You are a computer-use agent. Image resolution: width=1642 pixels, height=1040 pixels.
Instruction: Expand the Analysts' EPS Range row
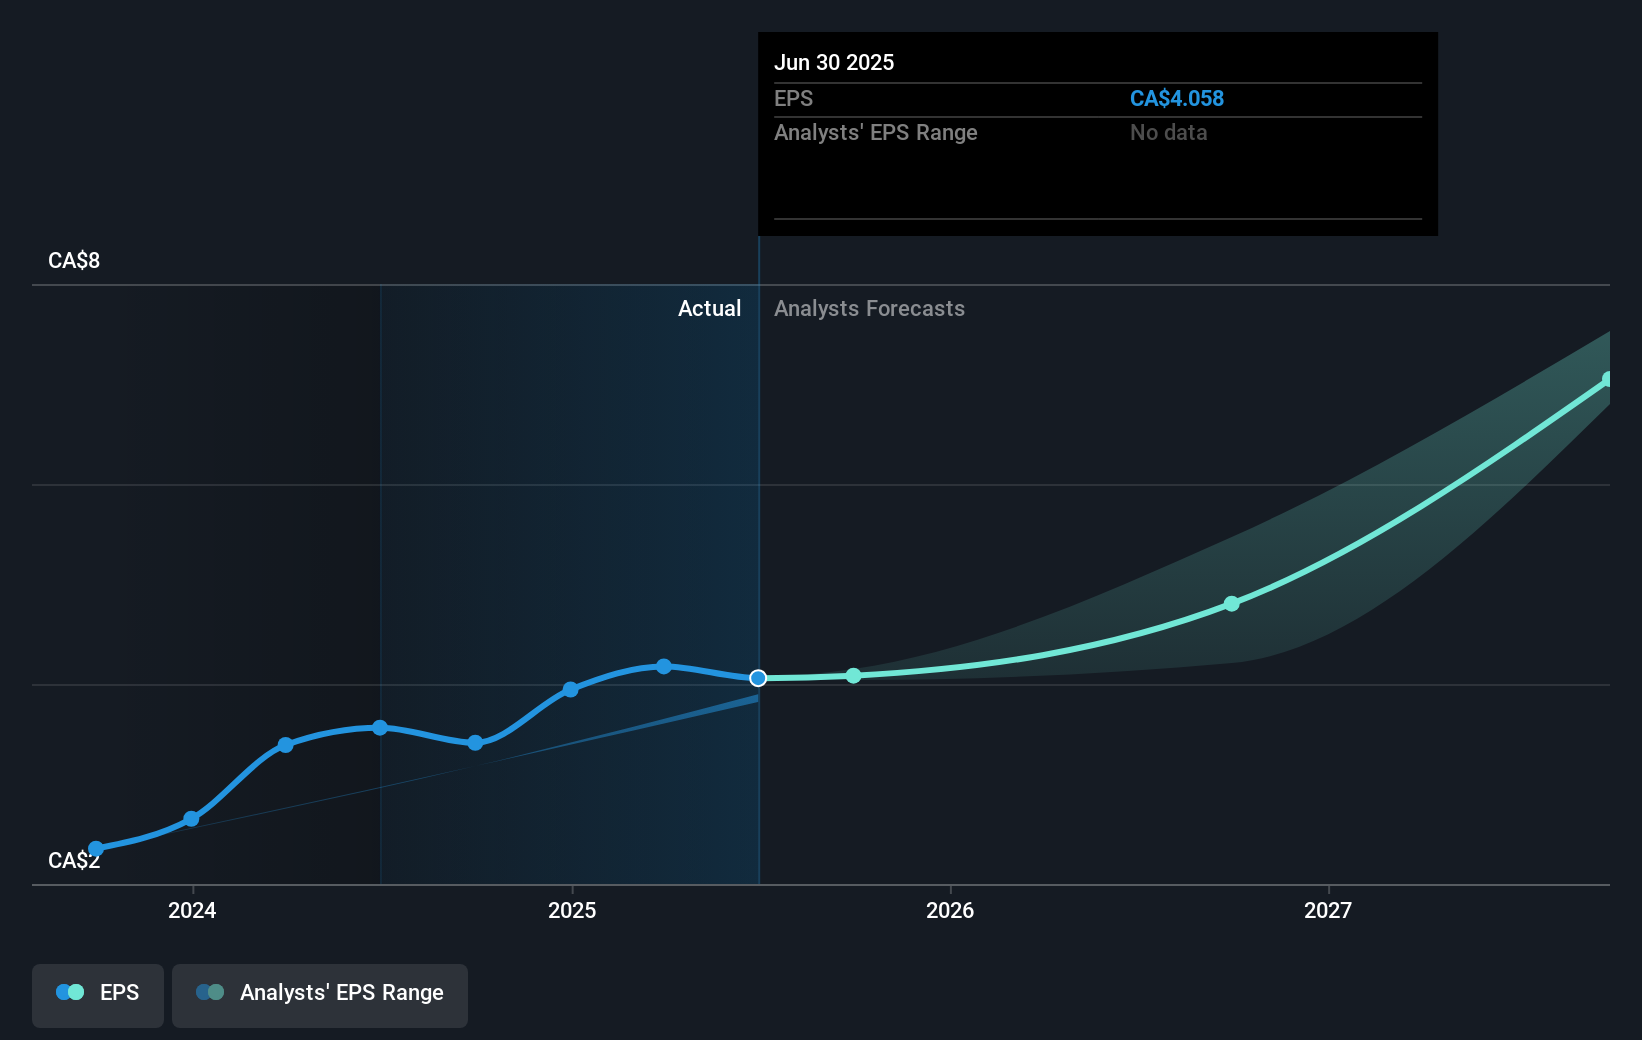point(876,132)
